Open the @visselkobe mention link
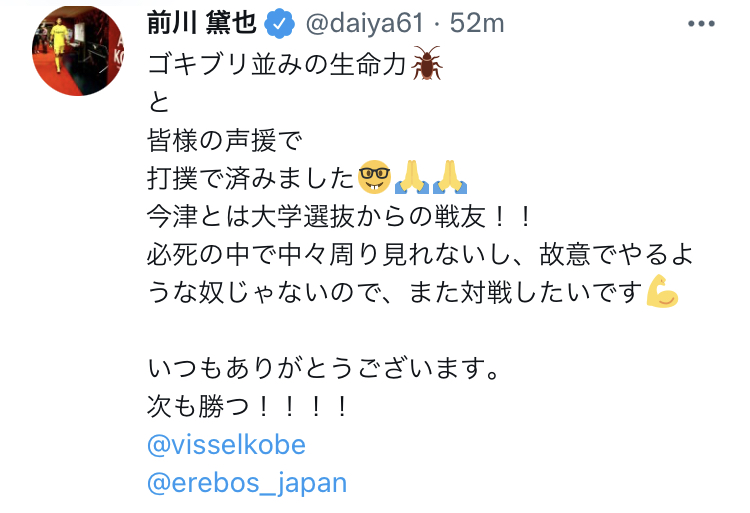 pos(226,444)
